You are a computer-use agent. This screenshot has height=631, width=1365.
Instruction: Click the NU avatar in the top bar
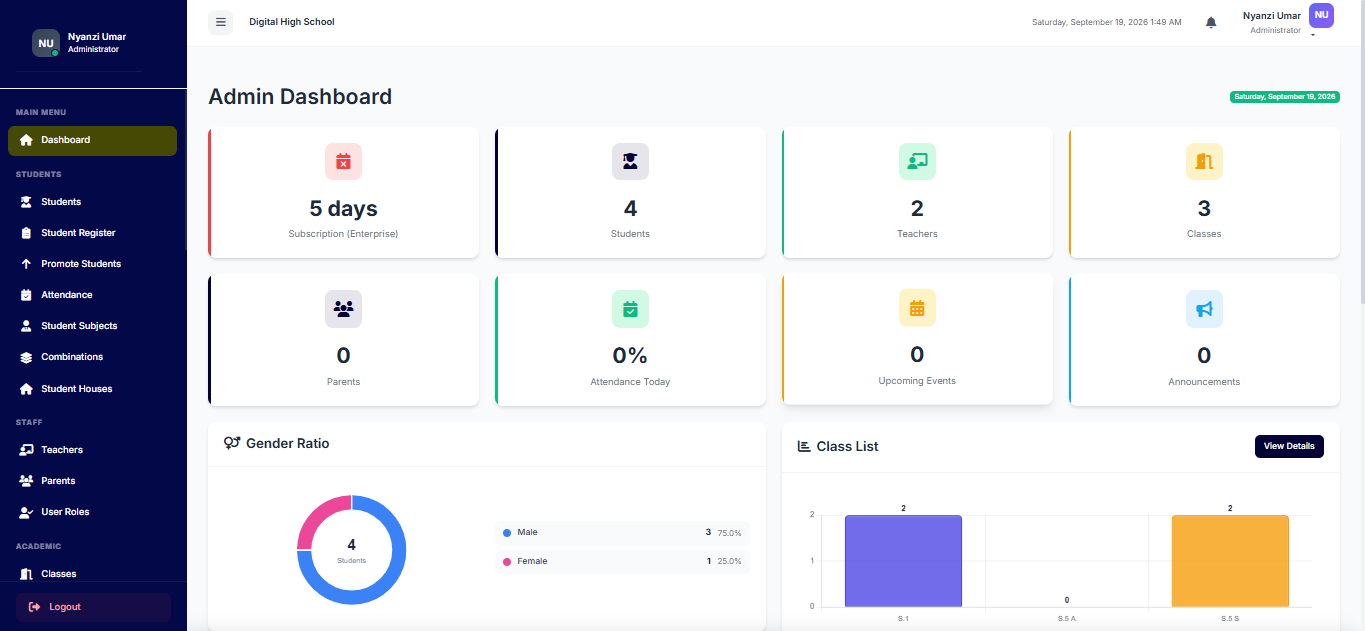click(1321, 15)
